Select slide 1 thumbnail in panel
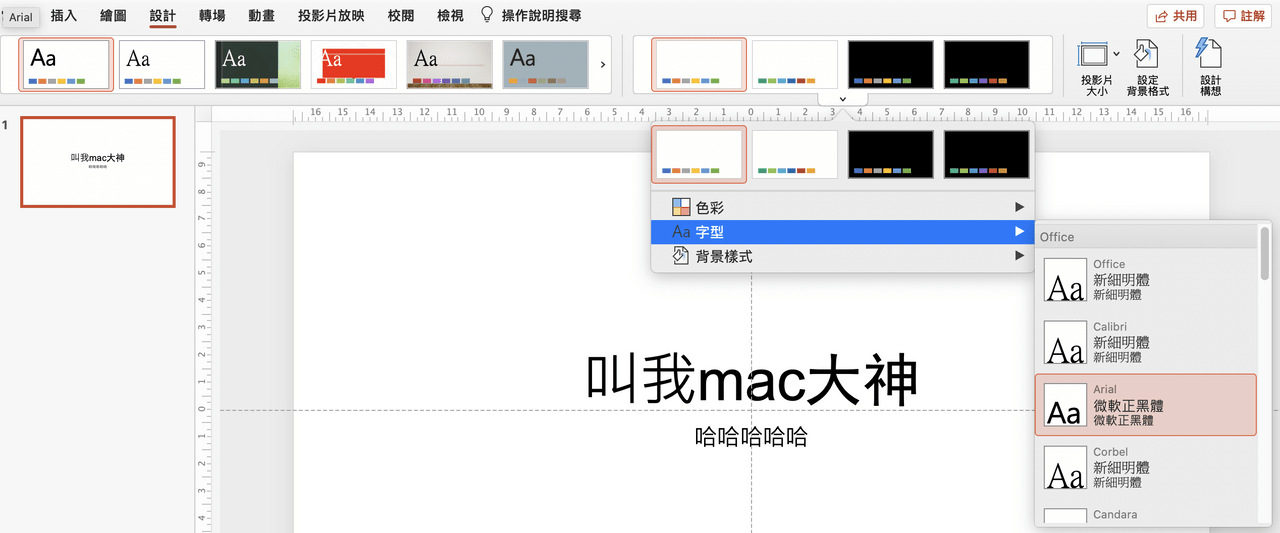Viewport: 1280px width, 533px height. tap(98, 162)
